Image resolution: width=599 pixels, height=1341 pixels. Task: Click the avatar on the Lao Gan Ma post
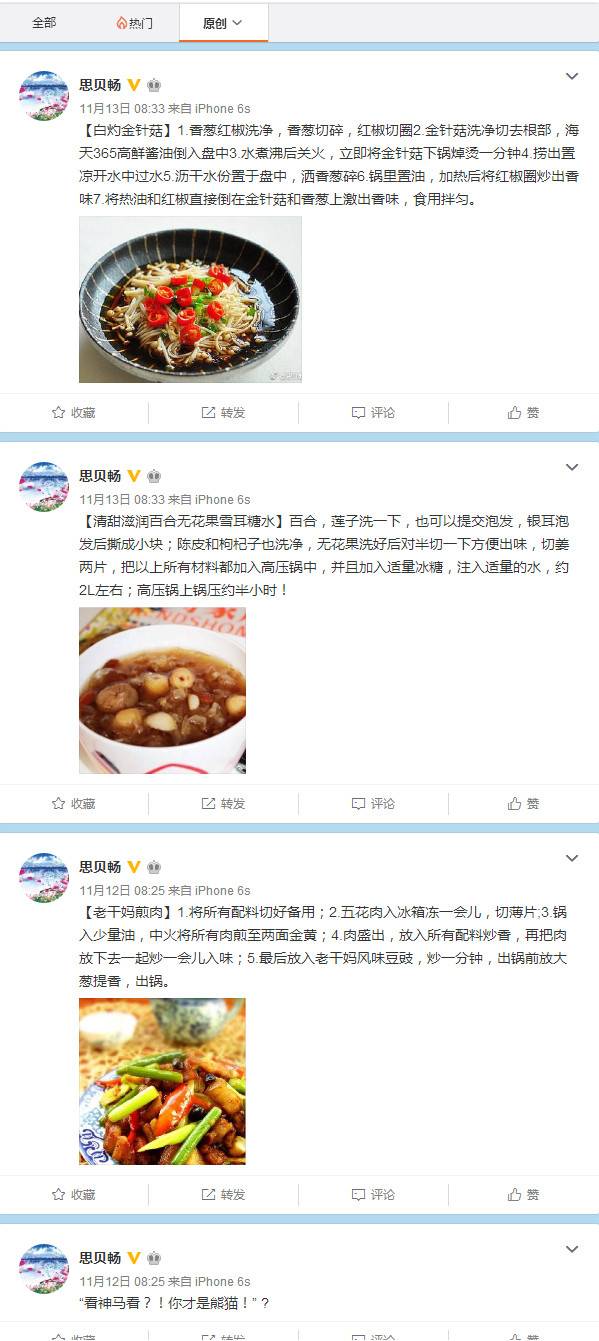pos(44,878)
